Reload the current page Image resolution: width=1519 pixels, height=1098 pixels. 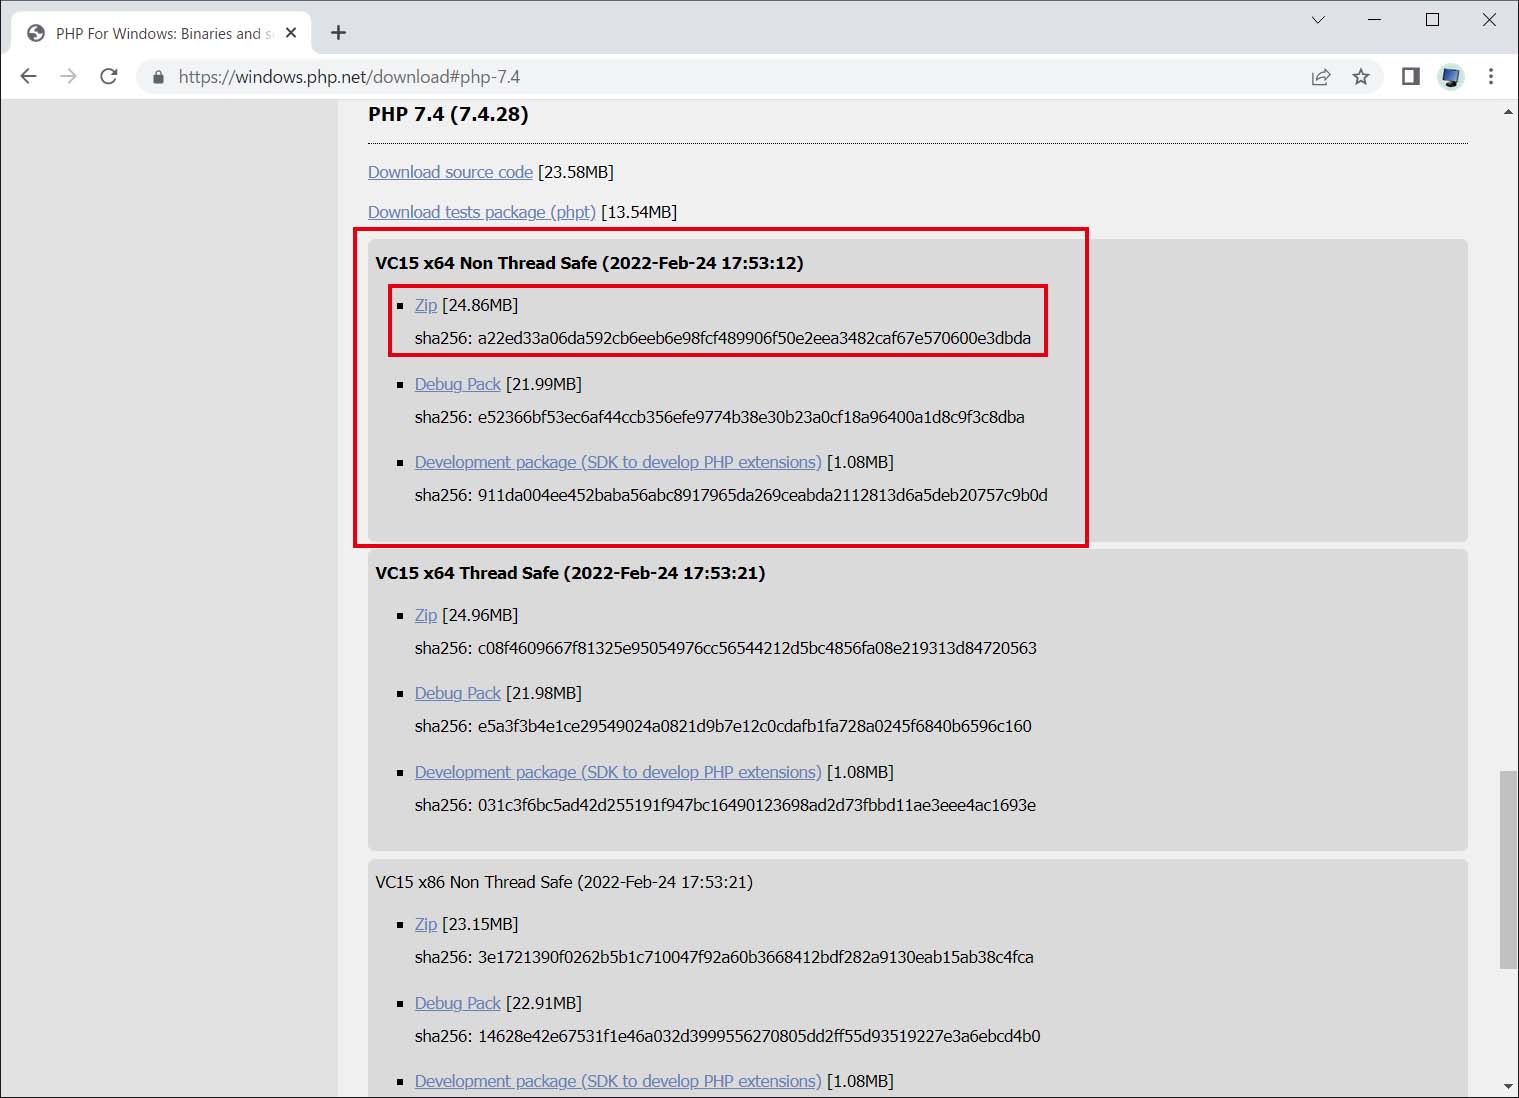(109, 77)
